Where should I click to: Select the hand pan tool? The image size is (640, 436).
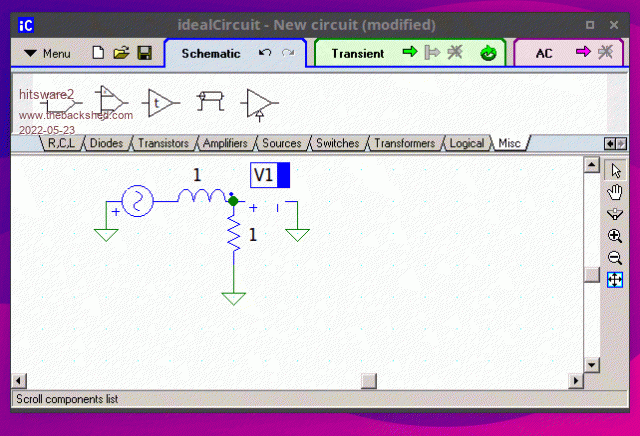point(615,191)
